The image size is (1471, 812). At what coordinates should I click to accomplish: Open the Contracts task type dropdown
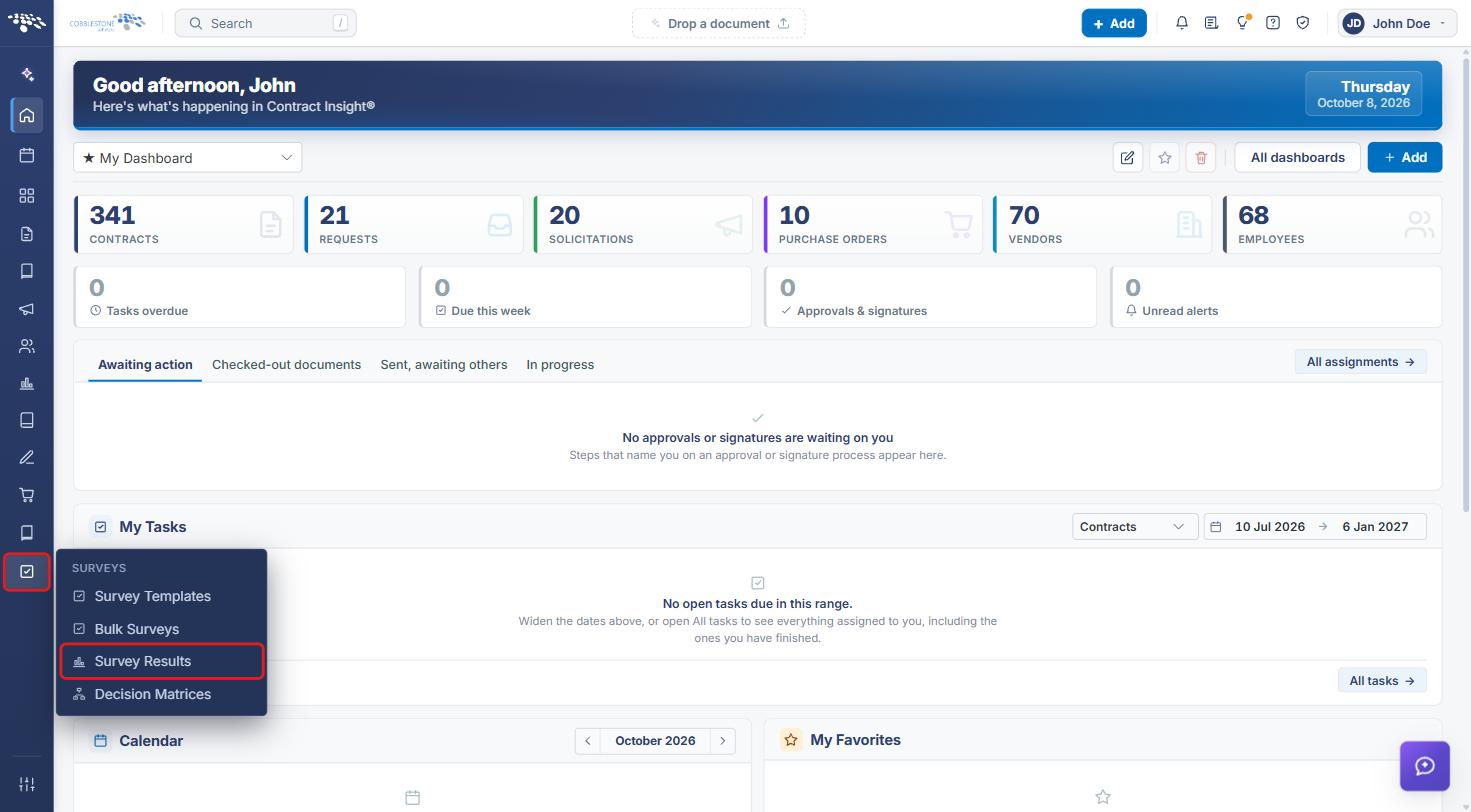point(1134,527)
